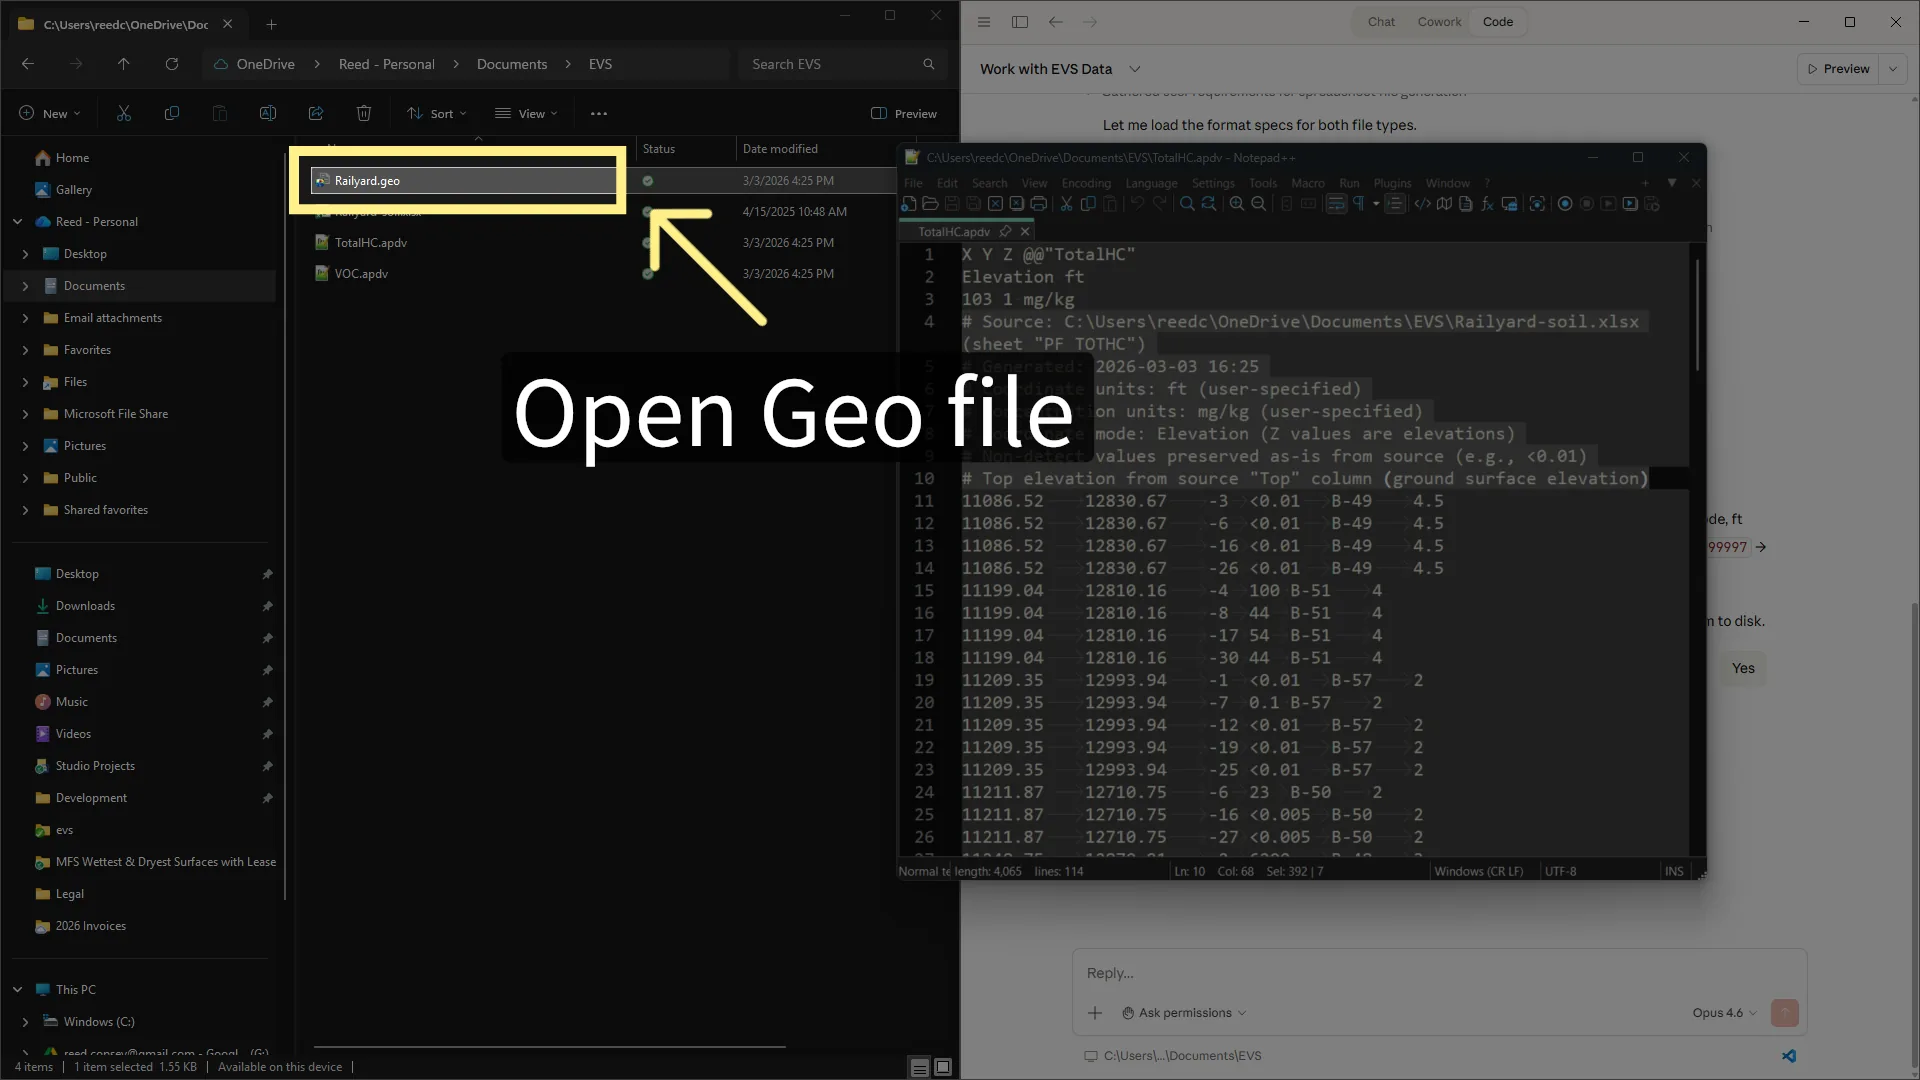Toggle the Preview pane in File Explorer
The width and height of the screenshot is (1920, 1080).
click(904, 114)
